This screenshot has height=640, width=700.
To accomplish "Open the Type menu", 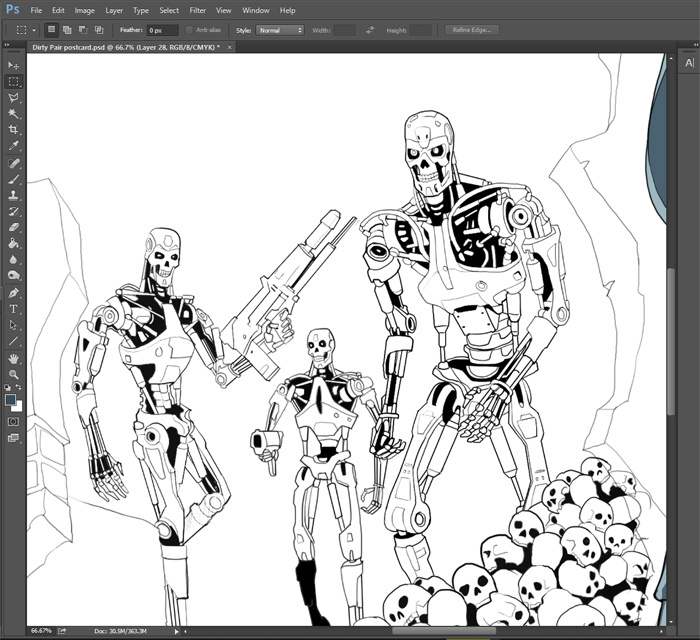I will coord(141,10).
